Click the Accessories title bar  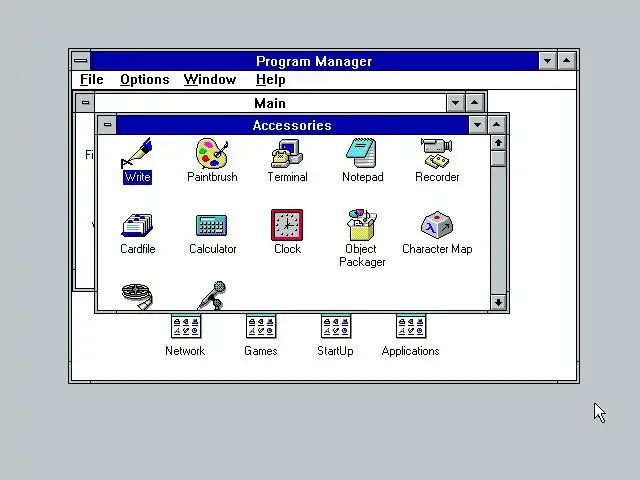click(292, 125)
